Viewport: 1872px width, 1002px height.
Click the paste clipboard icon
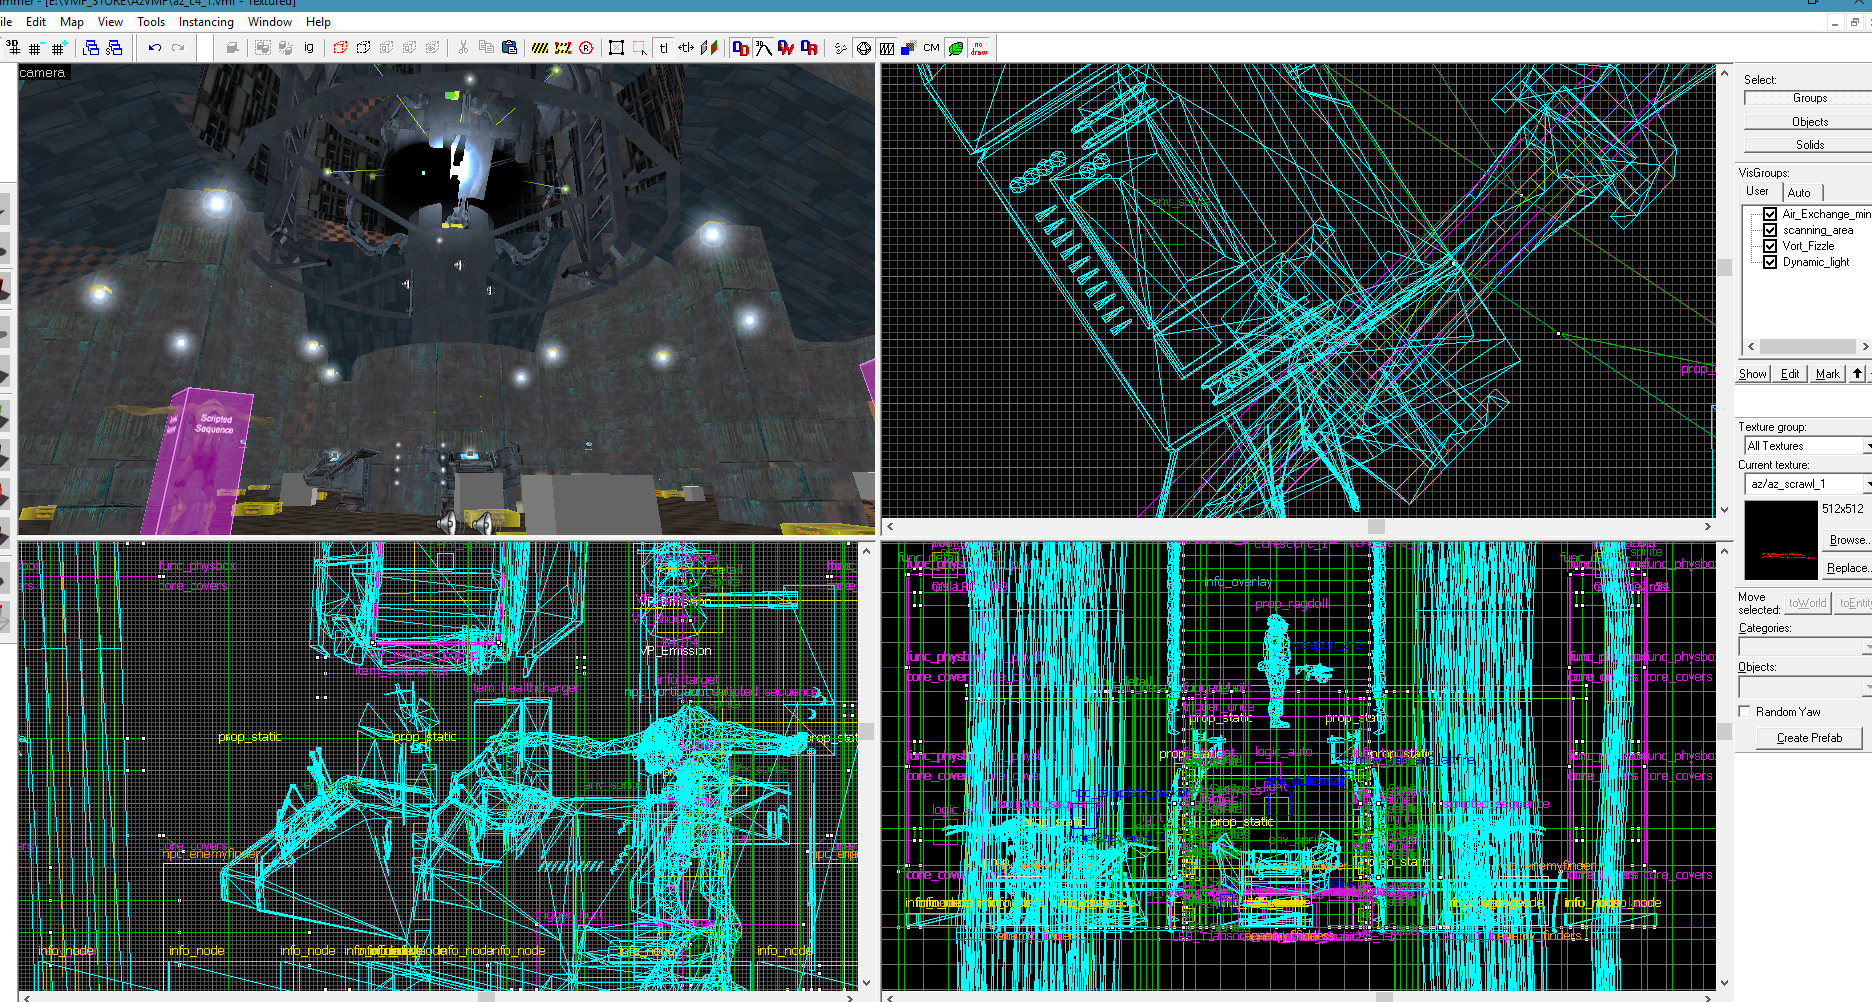point(509,47)
